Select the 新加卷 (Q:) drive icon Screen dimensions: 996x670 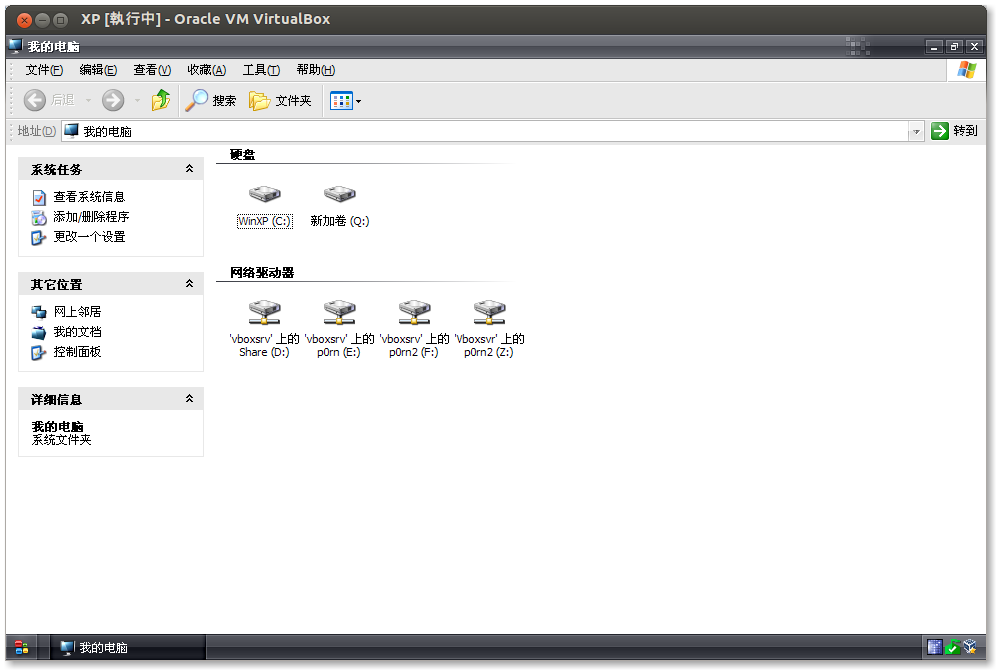pyautogui.click(x=339, y=194)
